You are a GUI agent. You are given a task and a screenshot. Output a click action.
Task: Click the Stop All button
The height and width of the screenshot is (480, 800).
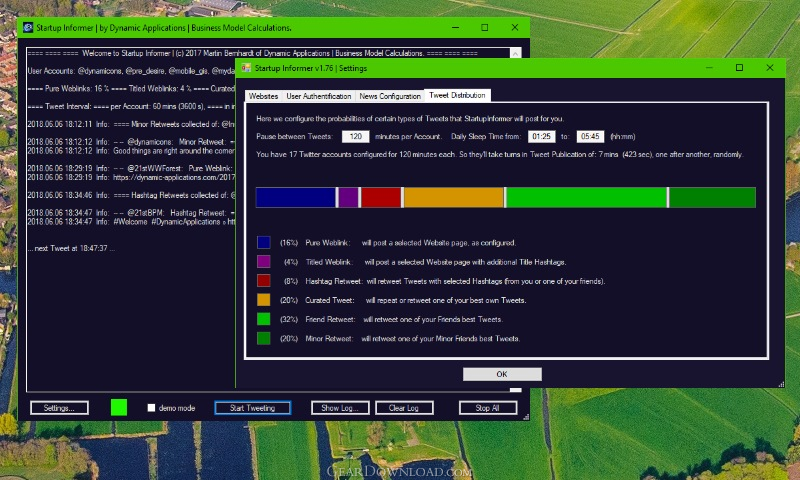[x=488, y=408]
